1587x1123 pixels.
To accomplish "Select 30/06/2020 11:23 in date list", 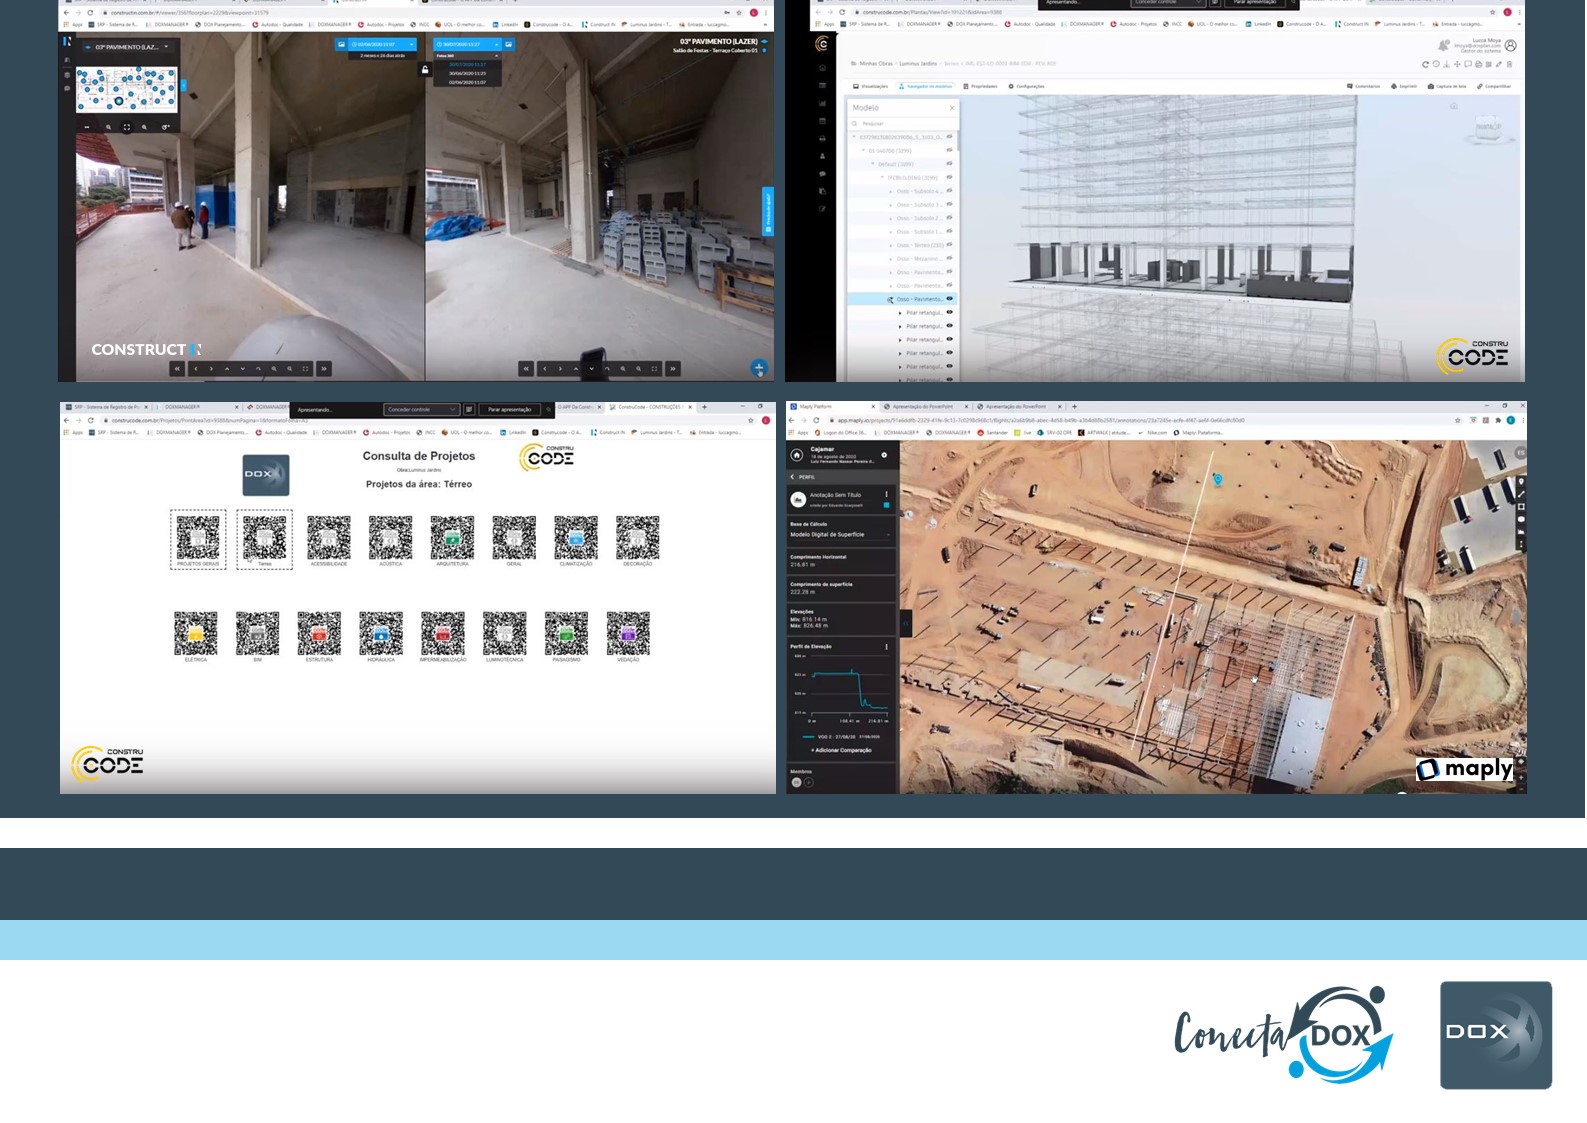I will click(x=467, y=73).
